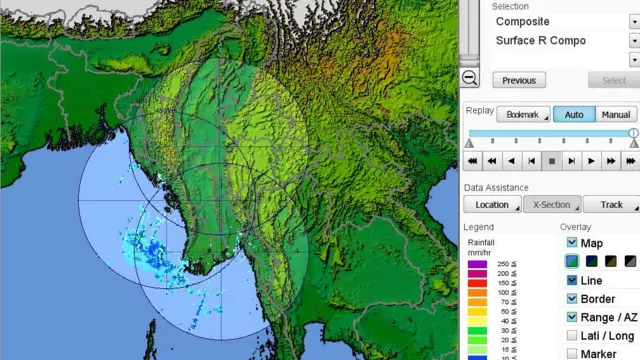Click the green 30 rainfall legend swatch
Screen dimensions: 640x360
click(x=477, y=331)
